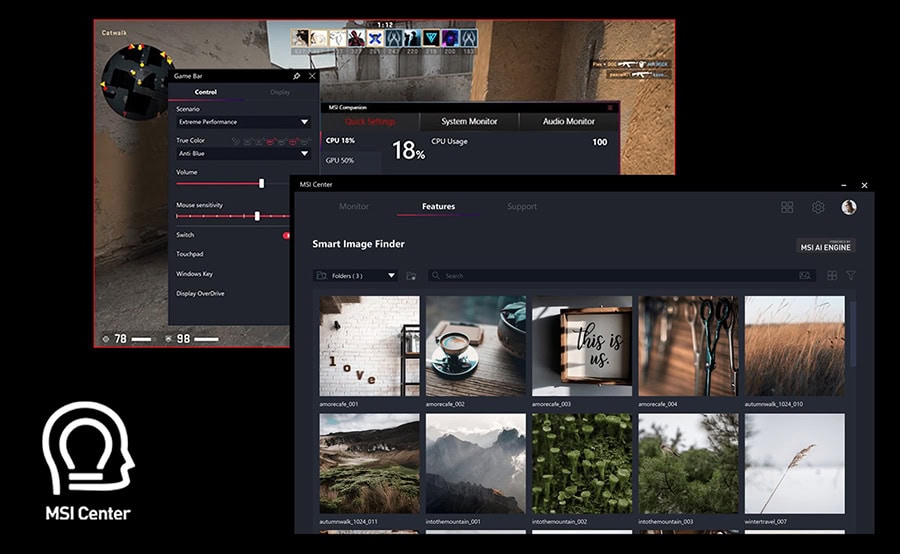Image resolution: width=900 pixels, height=554 pixels.
Task: Click the magnifier search icon
Action: (x=436, y=276)
